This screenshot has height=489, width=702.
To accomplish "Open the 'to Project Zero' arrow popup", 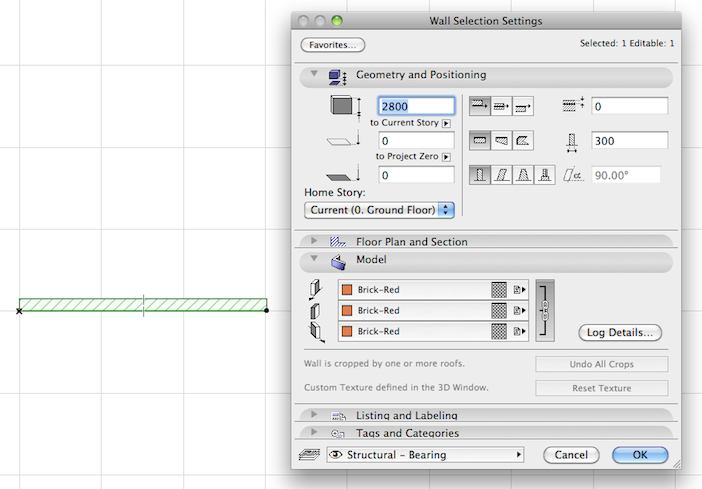I will pyautogui.click(x=446, y=157).
